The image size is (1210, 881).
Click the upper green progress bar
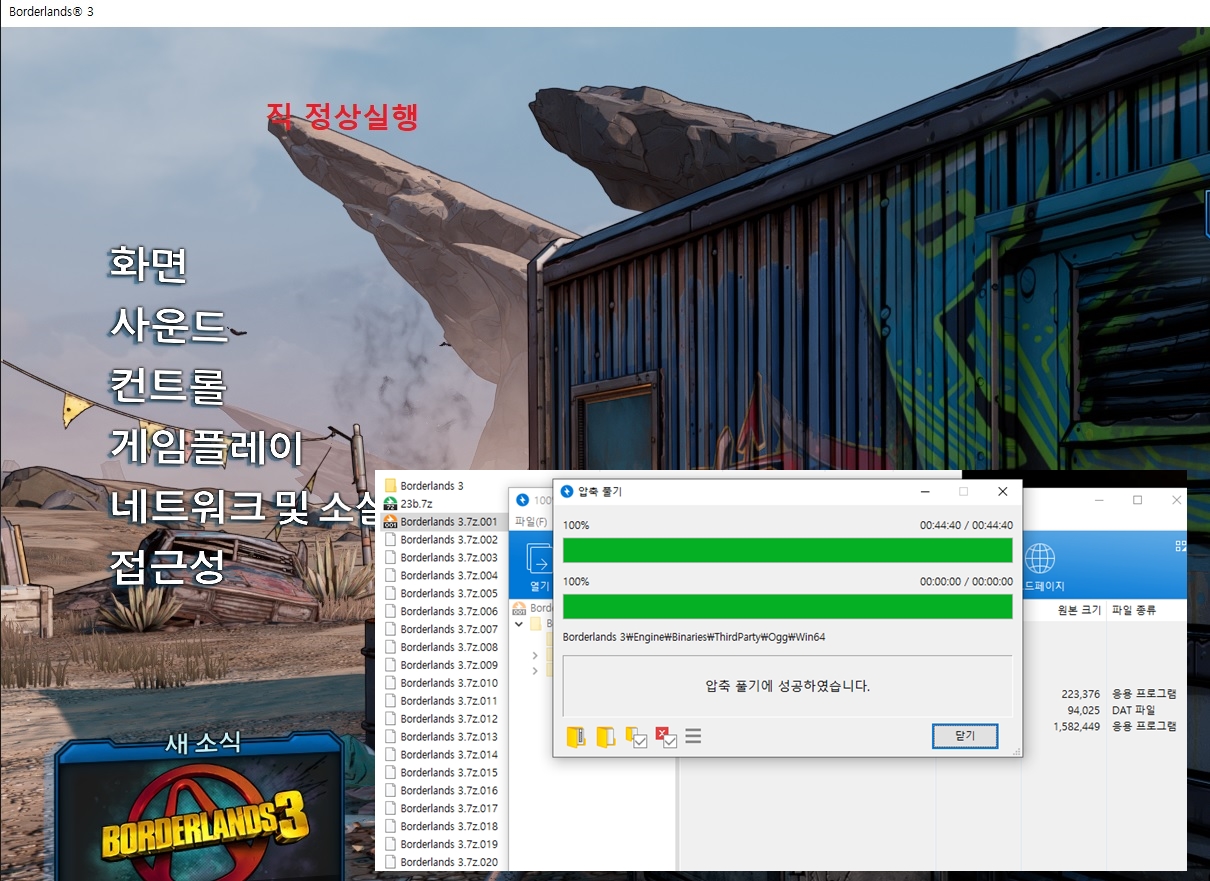pyautogui.click(x=788, y=551)
